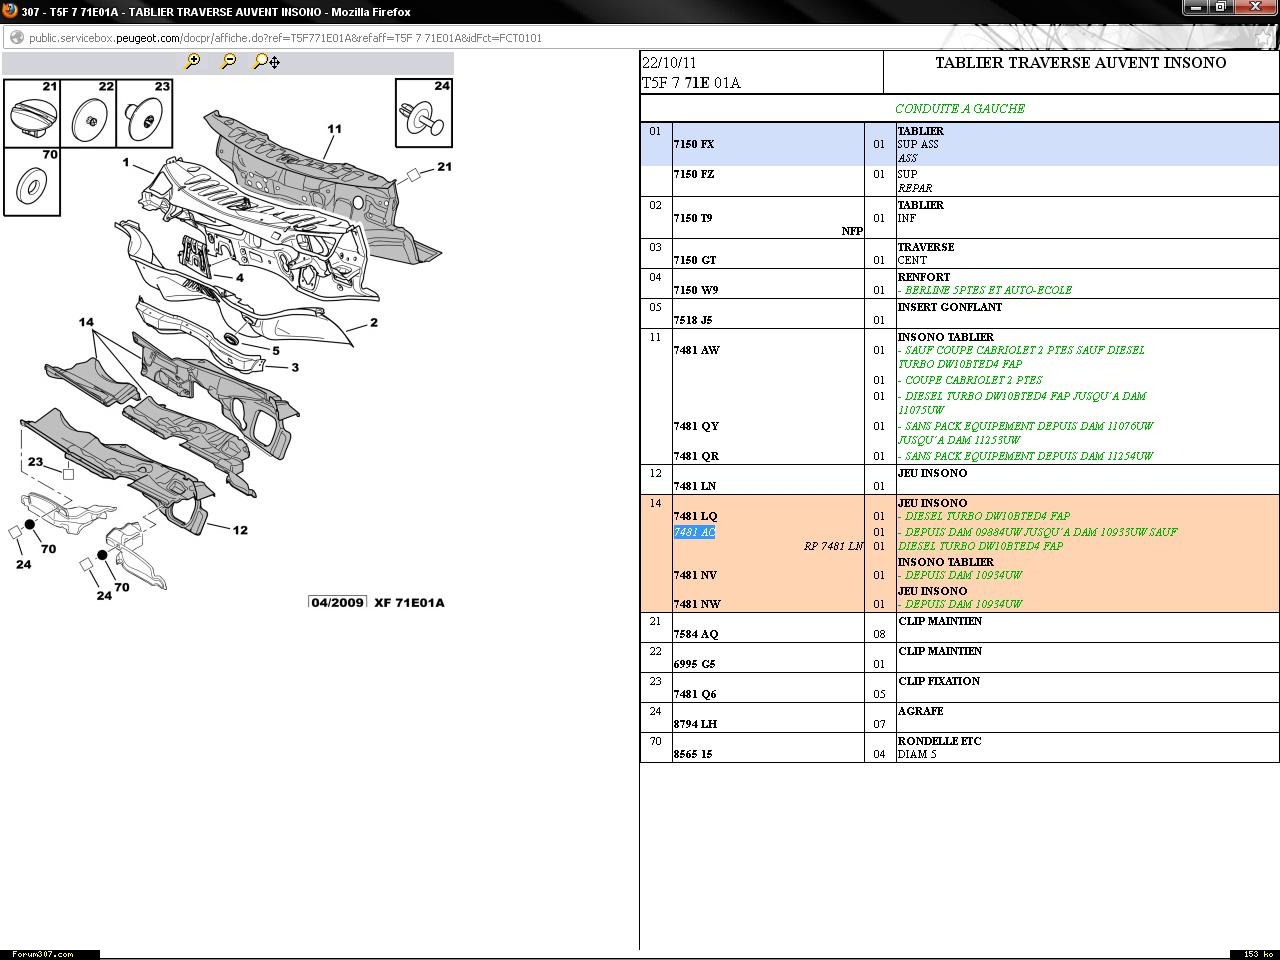Screen dimensions: 1280x960
Task: Click the zoom in magnifier icon
Action: pos(193,62)
